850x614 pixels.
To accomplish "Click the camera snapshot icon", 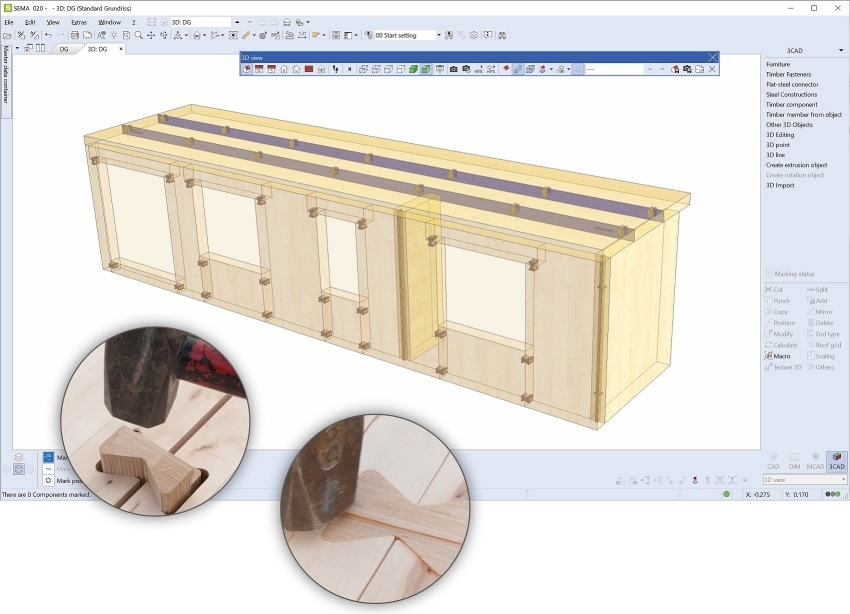I will [453, 69].
